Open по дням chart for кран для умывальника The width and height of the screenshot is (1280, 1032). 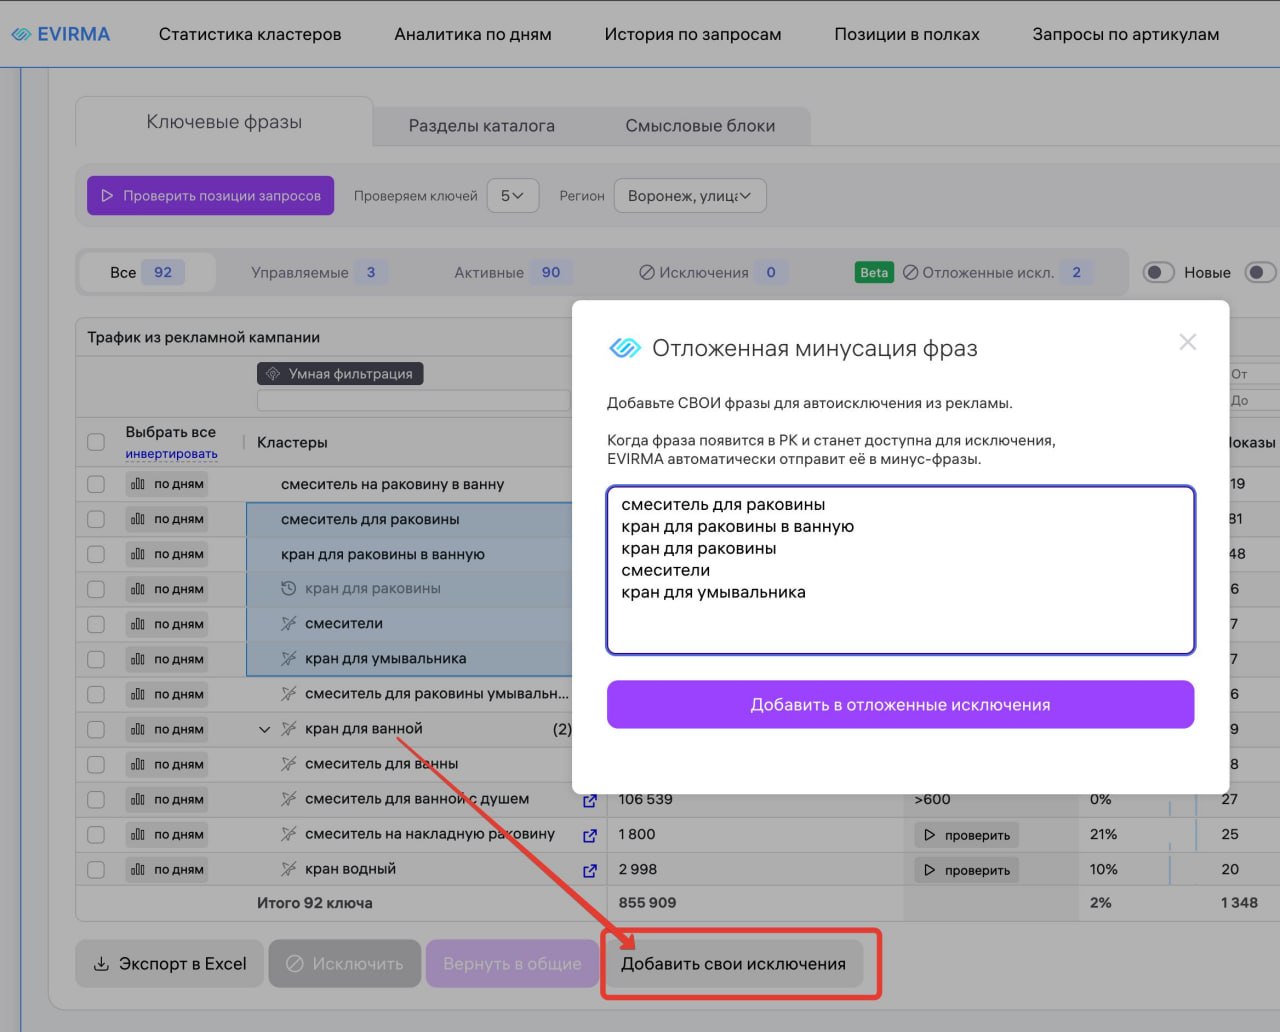167,659
